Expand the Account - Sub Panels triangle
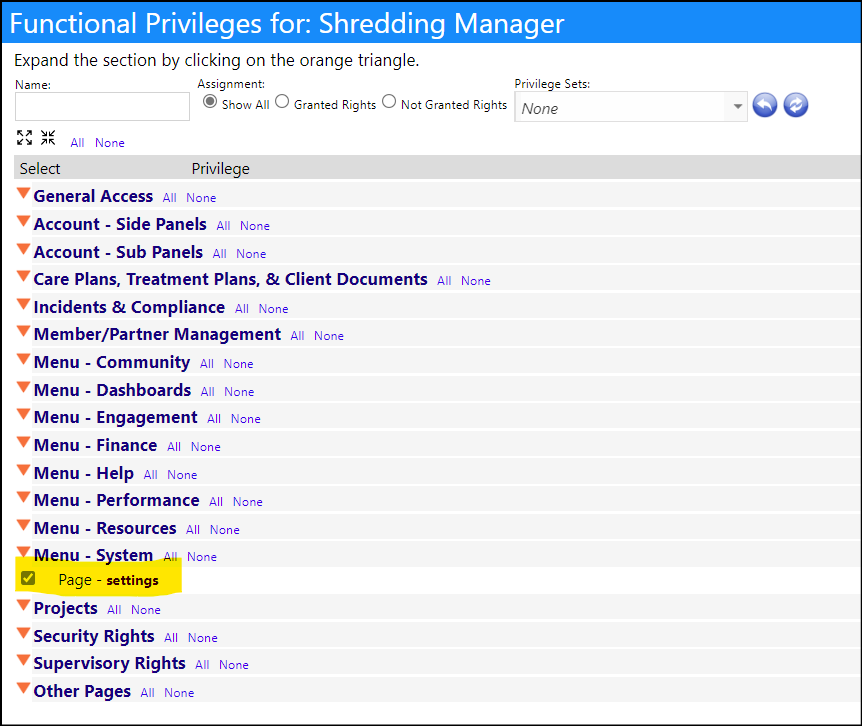The image size is (862, 726). (23, 249)
